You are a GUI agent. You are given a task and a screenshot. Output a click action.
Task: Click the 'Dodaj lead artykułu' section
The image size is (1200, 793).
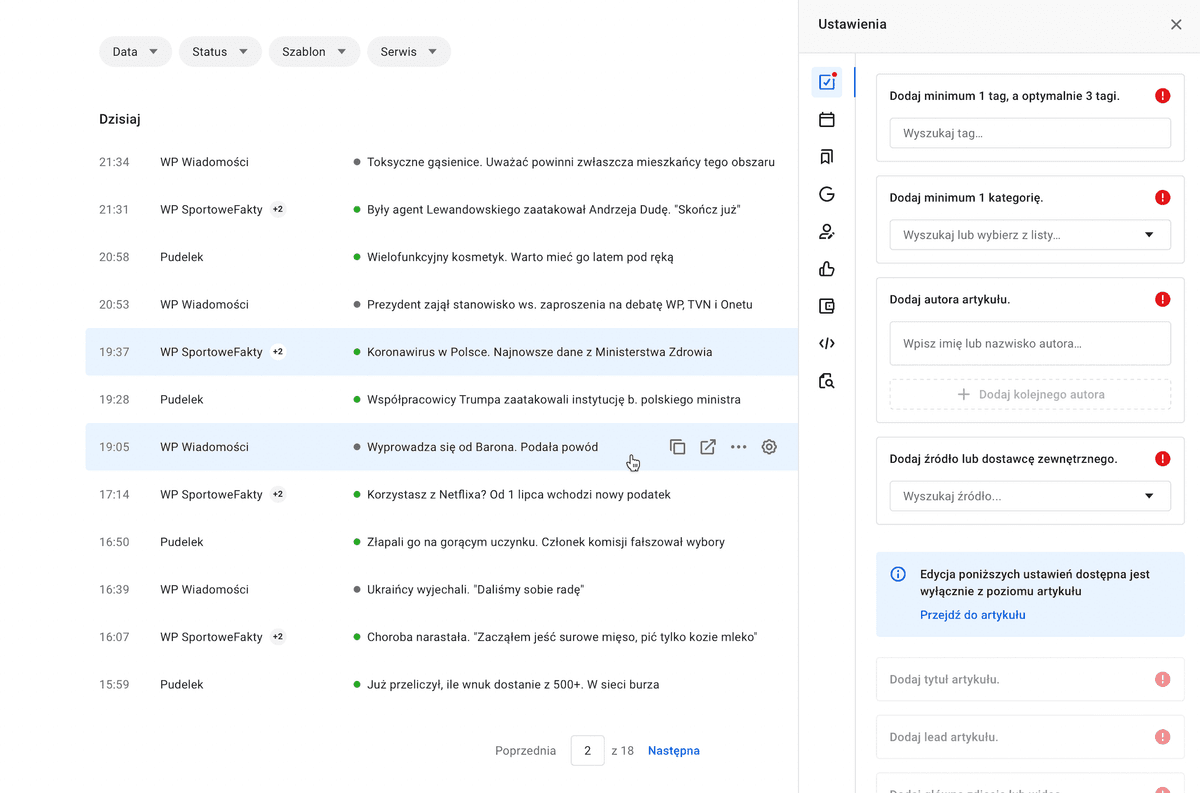pyautogui.click(x=1030, y=737)
